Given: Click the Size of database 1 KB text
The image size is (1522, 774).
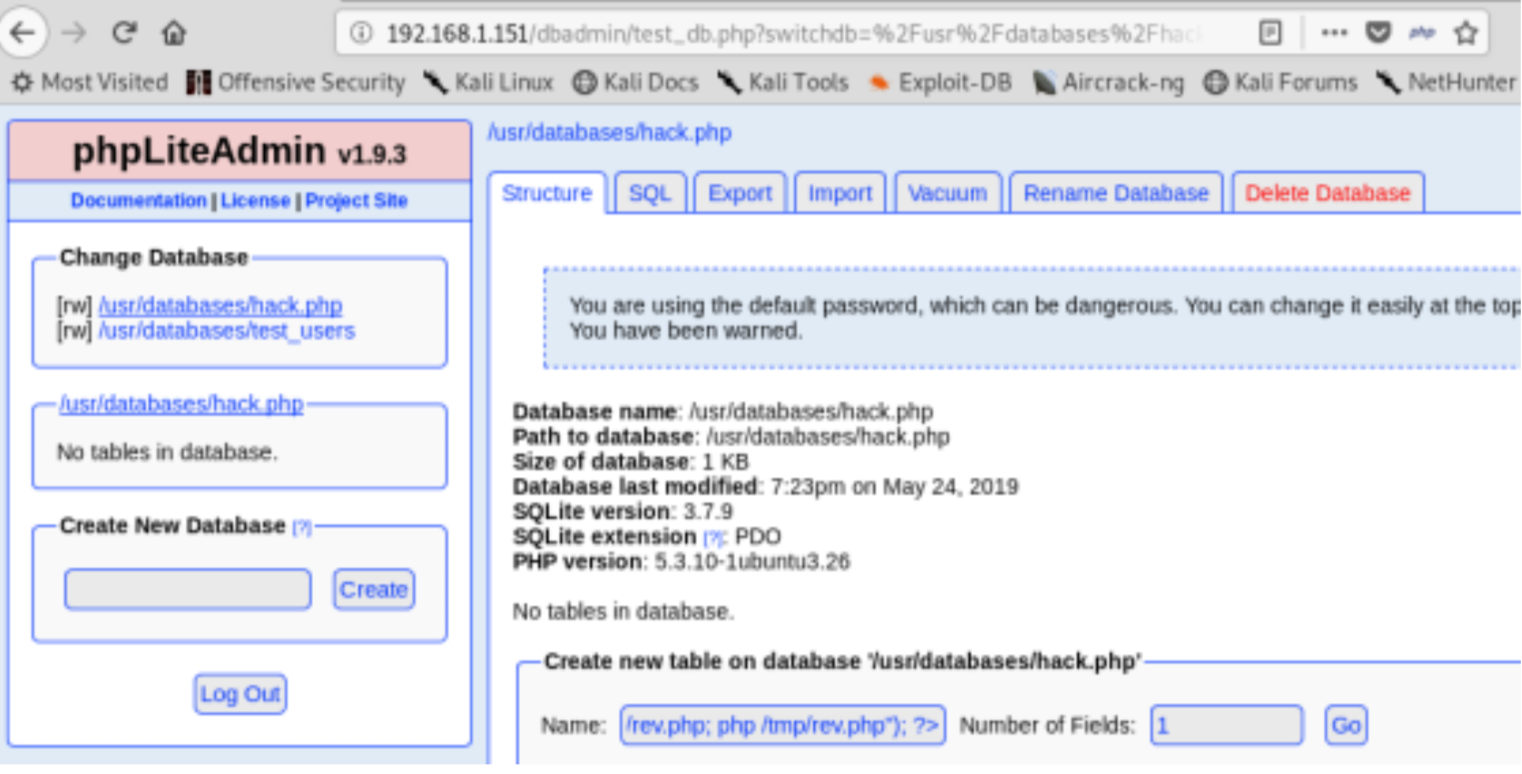Looking at the screenshot, I should coord(630,462).
